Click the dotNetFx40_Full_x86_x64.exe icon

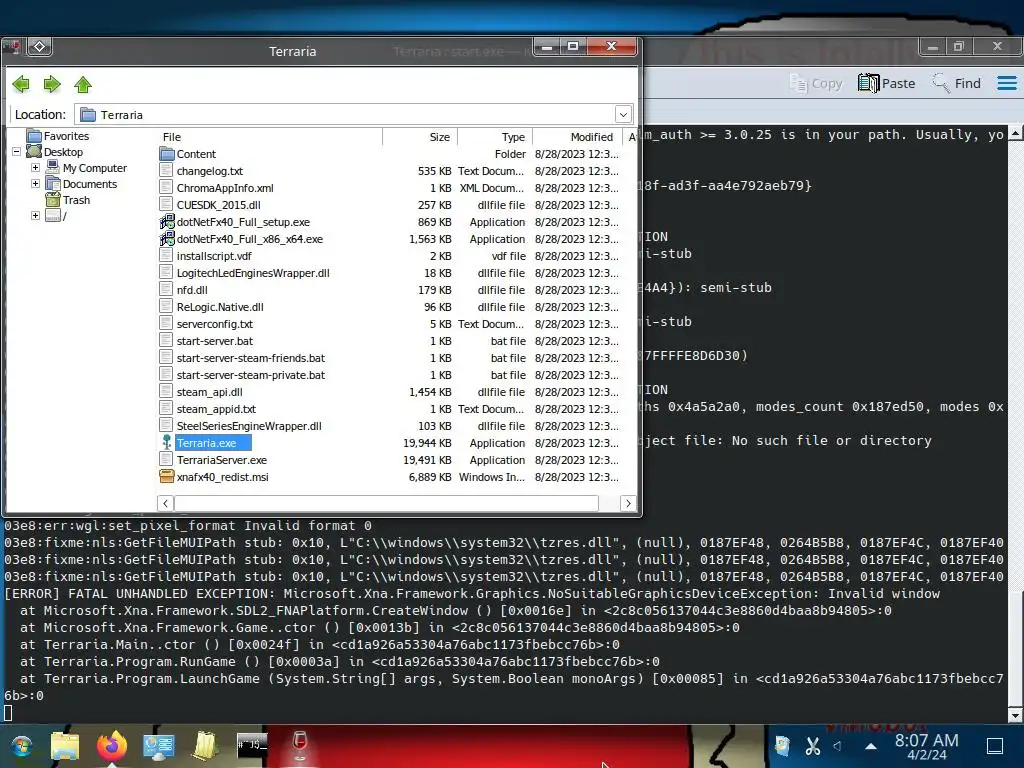(167, 239)
